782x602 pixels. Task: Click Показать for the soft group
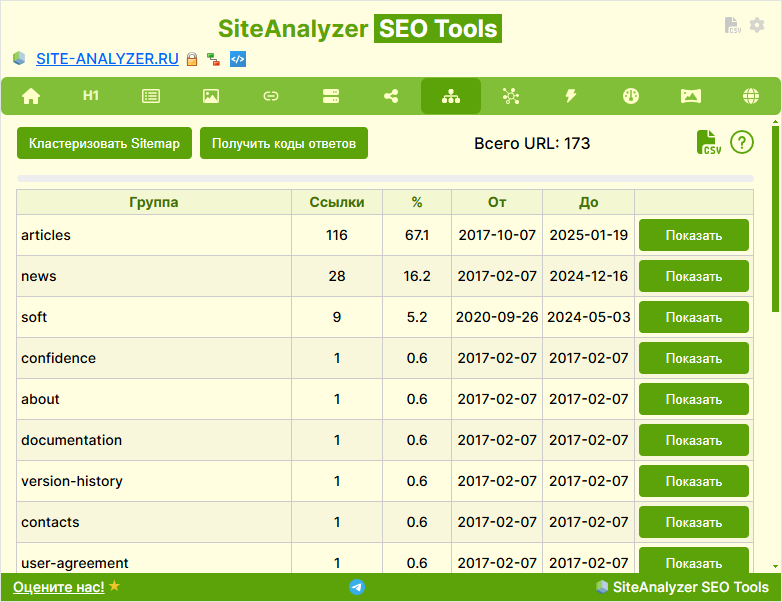tap(694, 317)
